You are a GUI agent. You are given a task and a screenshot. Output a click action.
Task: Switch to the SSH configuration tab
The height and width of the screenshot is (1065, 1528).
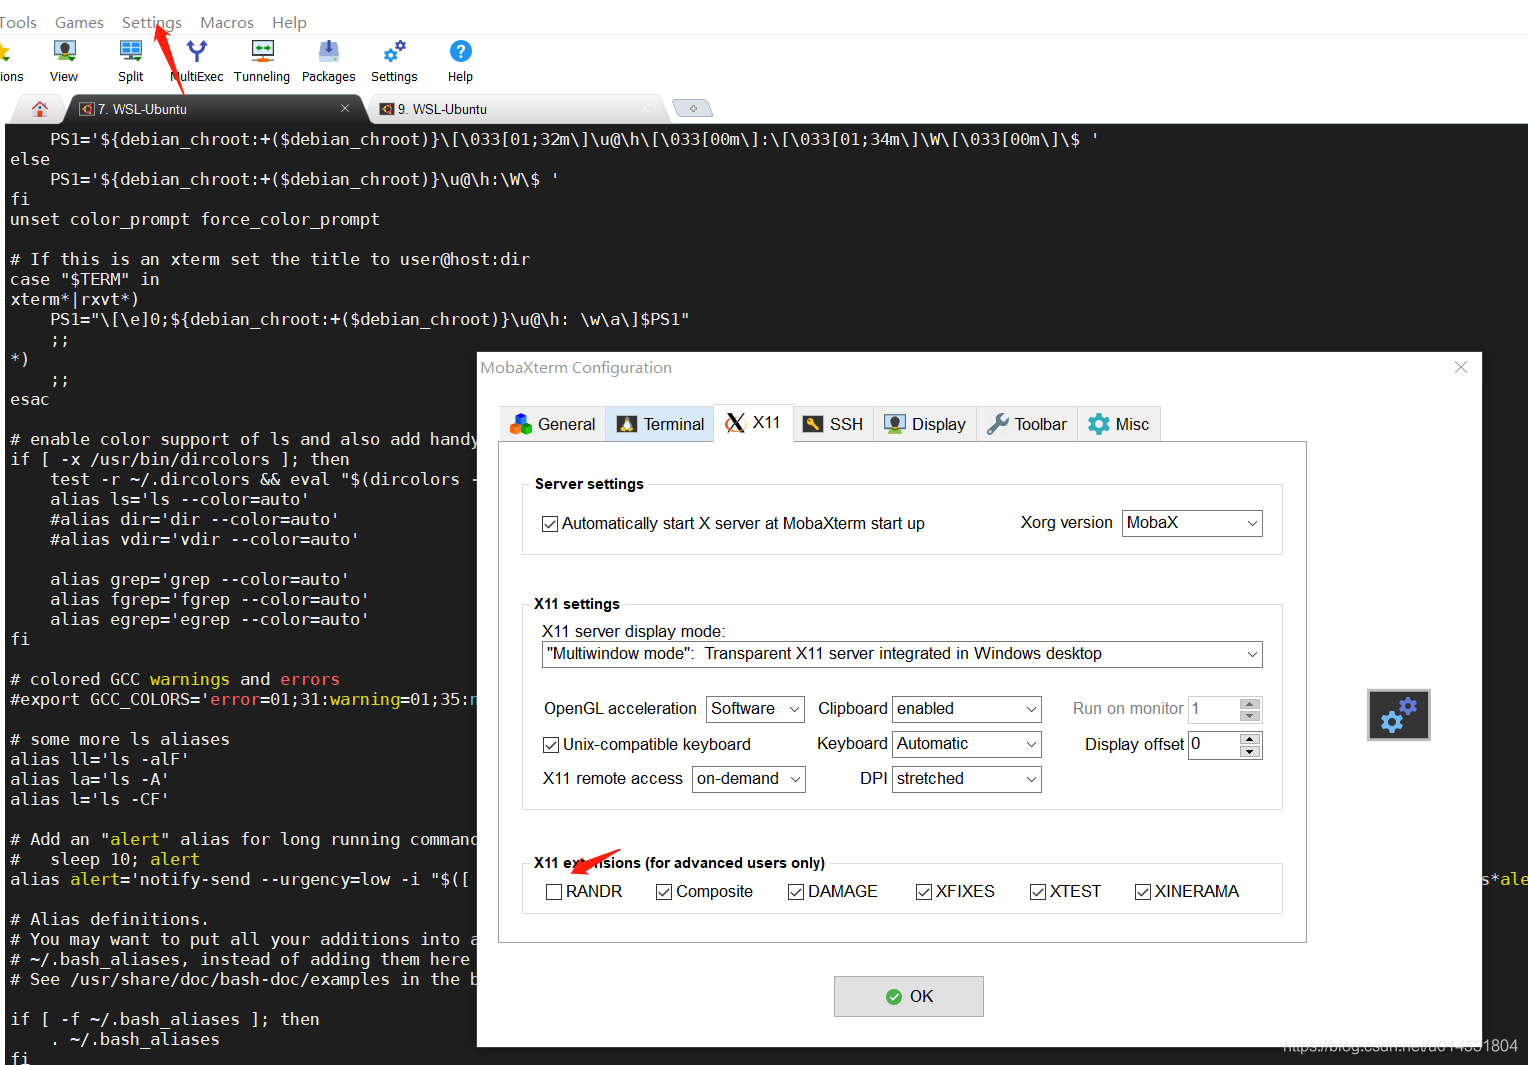[833, 424]
